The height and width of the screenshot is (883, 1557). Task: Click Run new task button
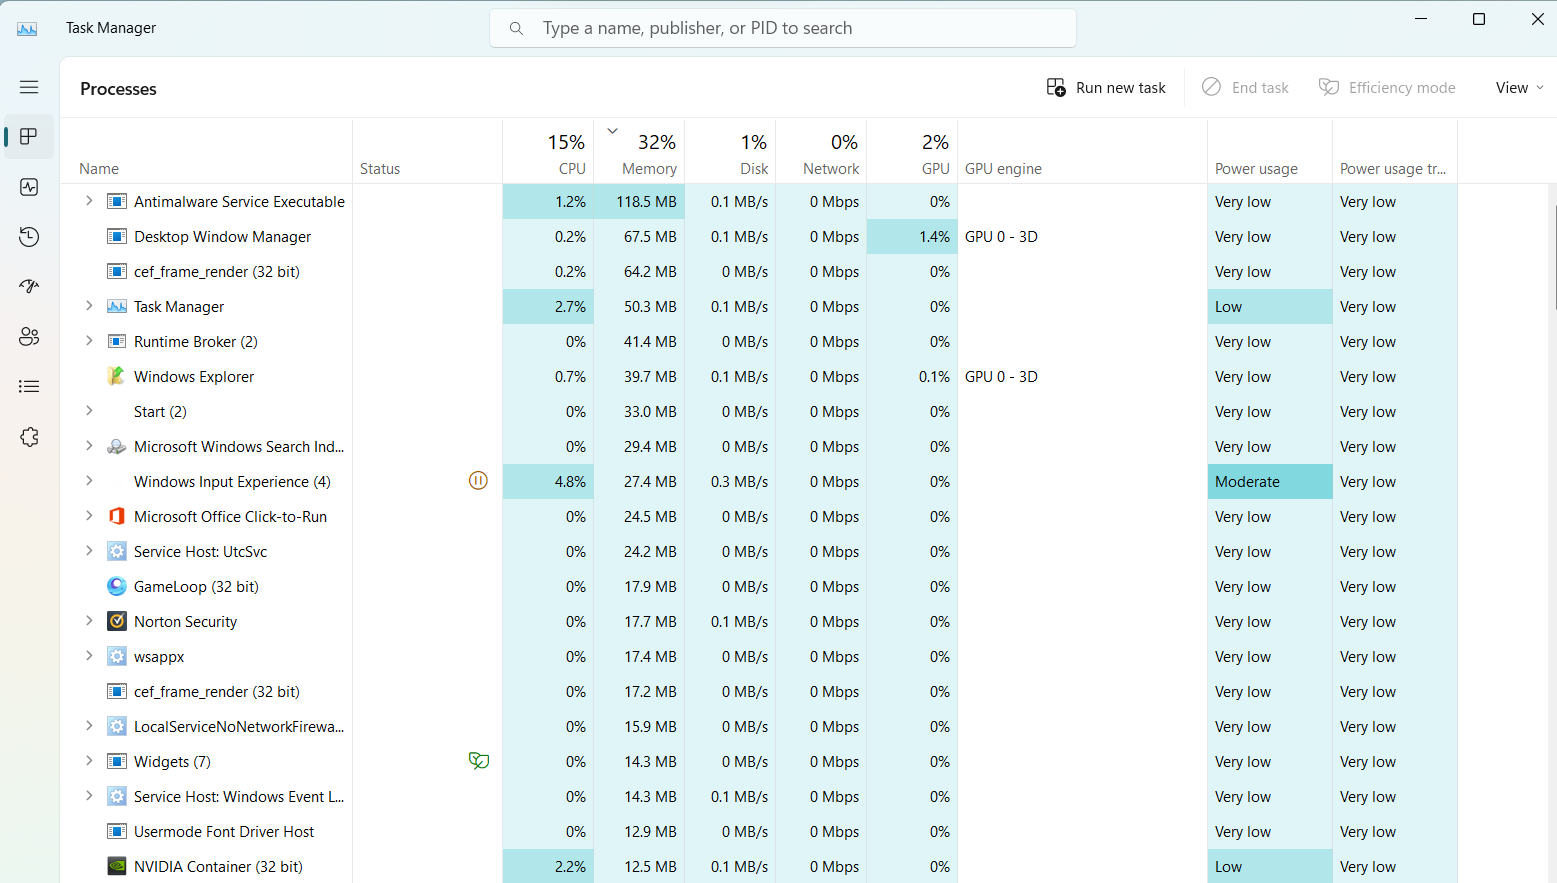point(1106,88)
